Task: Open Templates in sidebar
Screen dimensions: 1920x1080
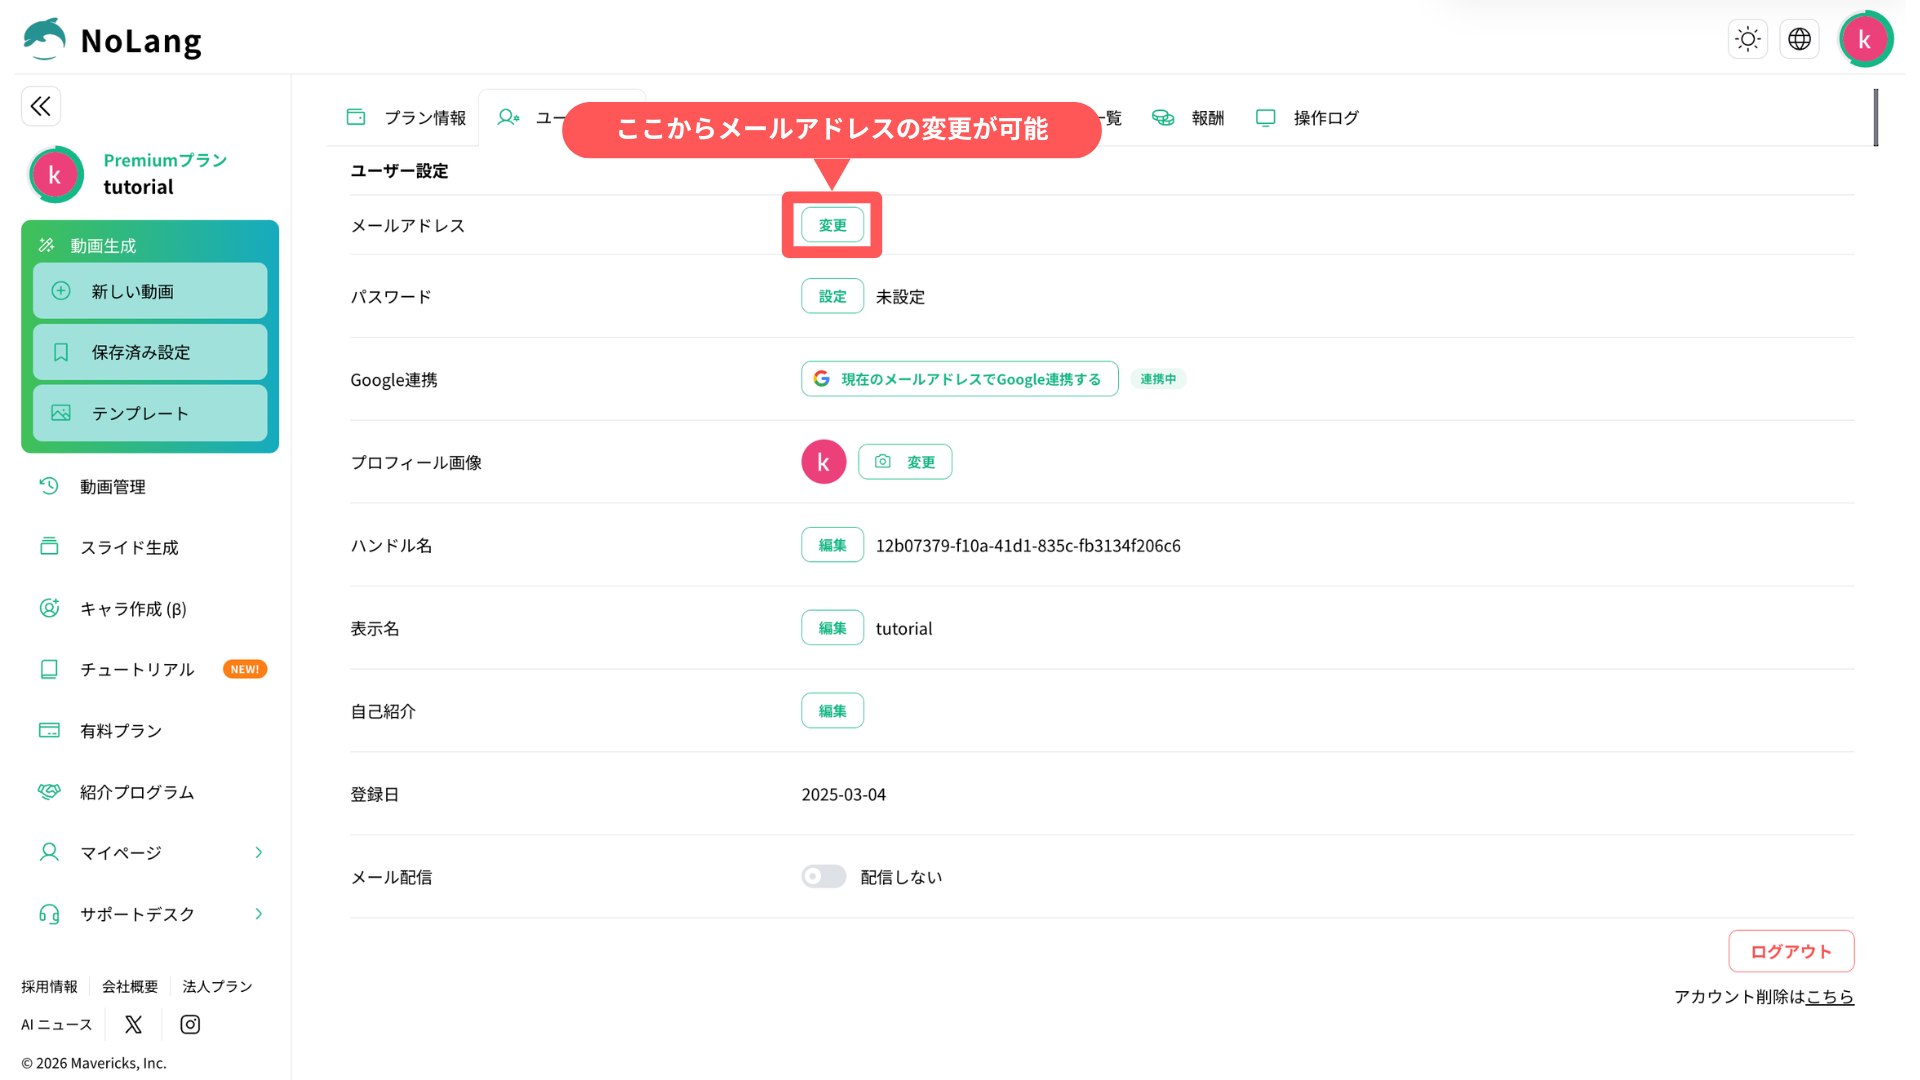Action: (150, 413)
